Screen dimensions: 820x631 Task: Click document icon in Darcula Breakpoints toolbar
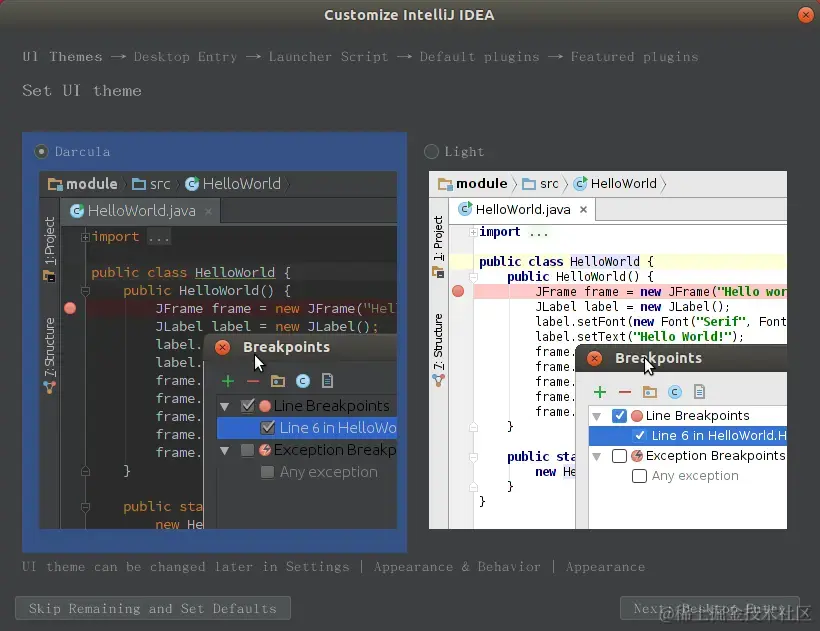[327, 381]
